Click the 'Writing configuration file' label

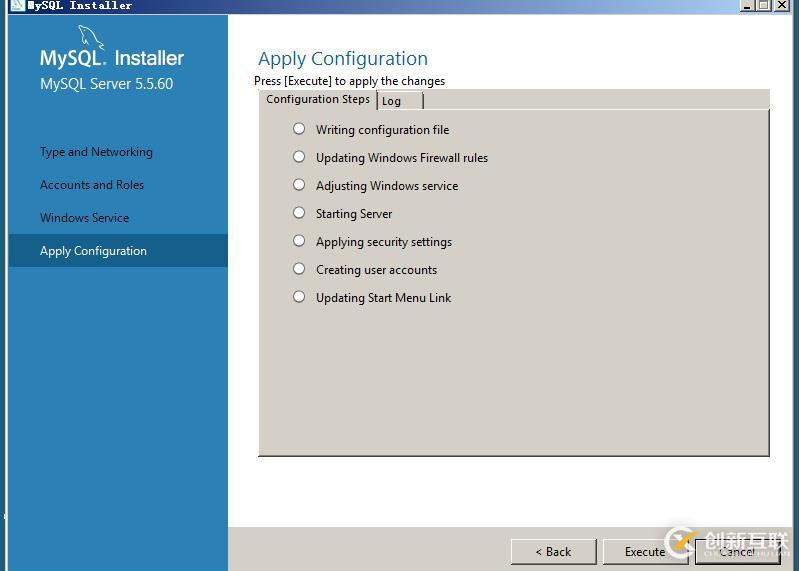(x=383, y=130)
